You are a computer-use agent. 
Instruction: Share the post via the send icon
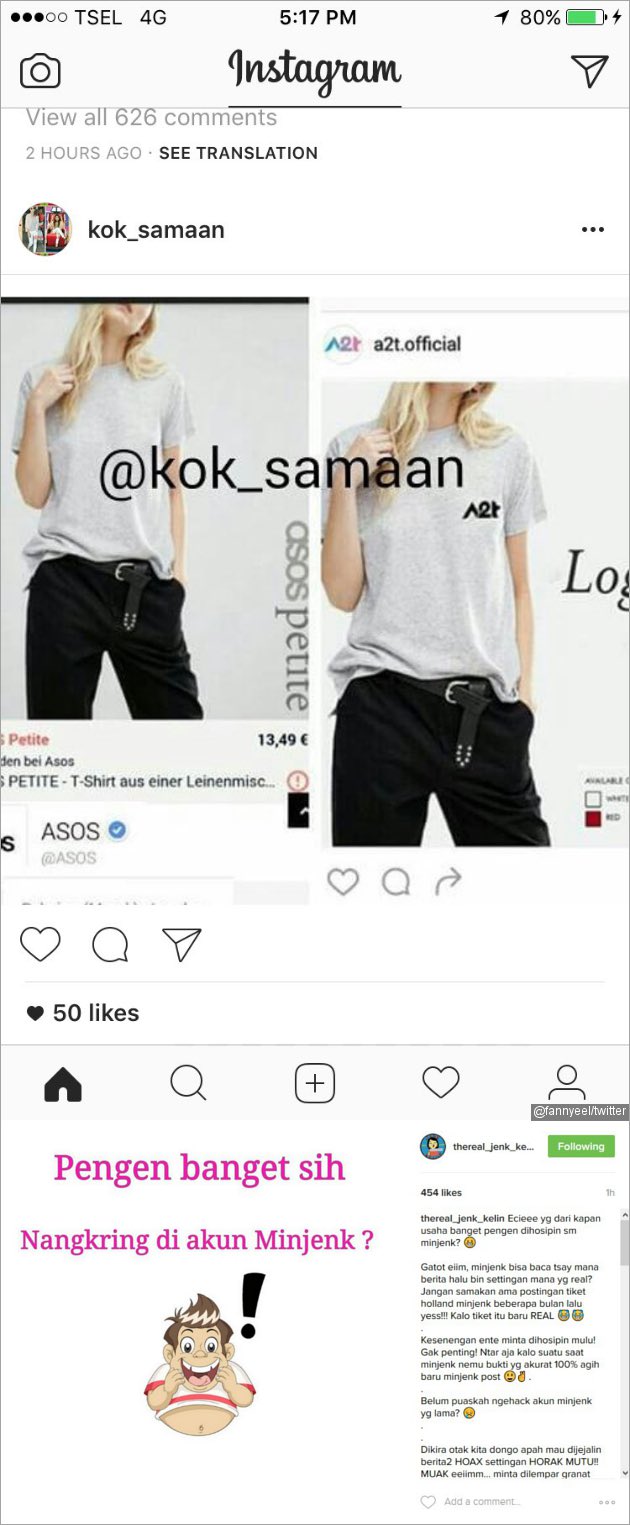(x=181, y=944)
